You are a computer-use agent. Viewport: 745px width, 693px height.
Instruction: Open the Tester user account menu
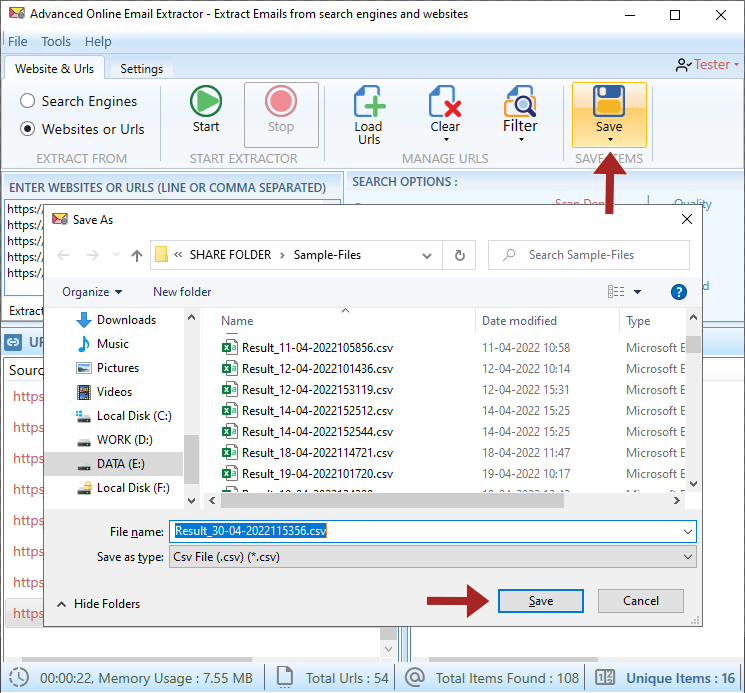coord(707,65)
